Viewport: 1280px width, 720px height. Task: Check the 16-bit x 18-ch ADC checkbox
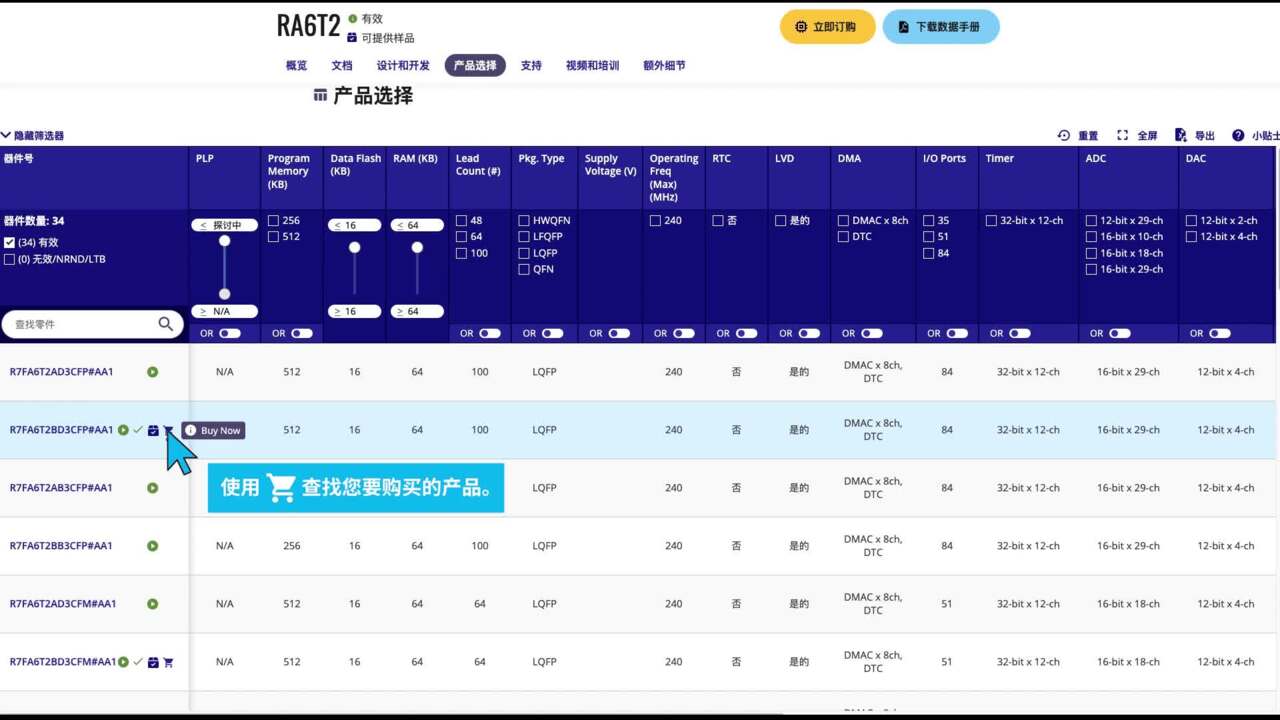pyautogui.click(x=1091, y=253)
